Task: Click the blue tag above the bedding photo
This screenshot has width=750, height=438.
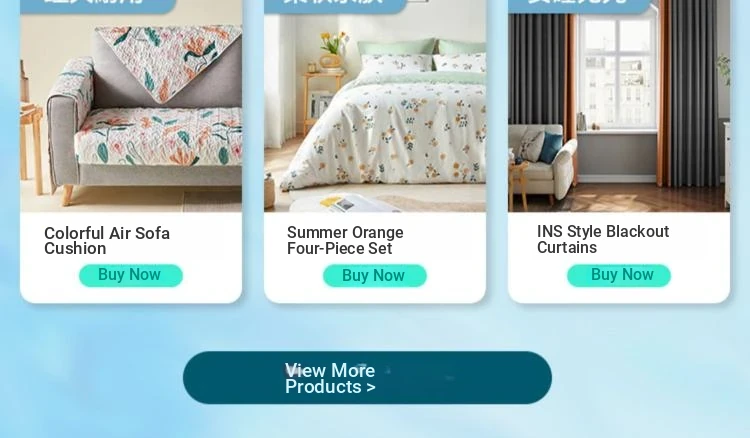Action: tap(335, 6)
